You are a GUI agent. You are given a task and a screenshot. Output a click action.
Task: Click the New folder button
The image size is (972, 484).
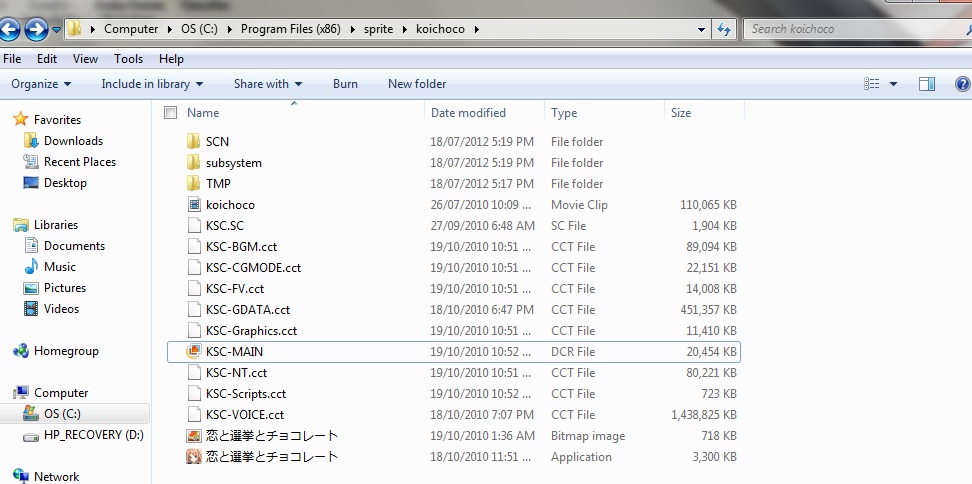(417, 84)
